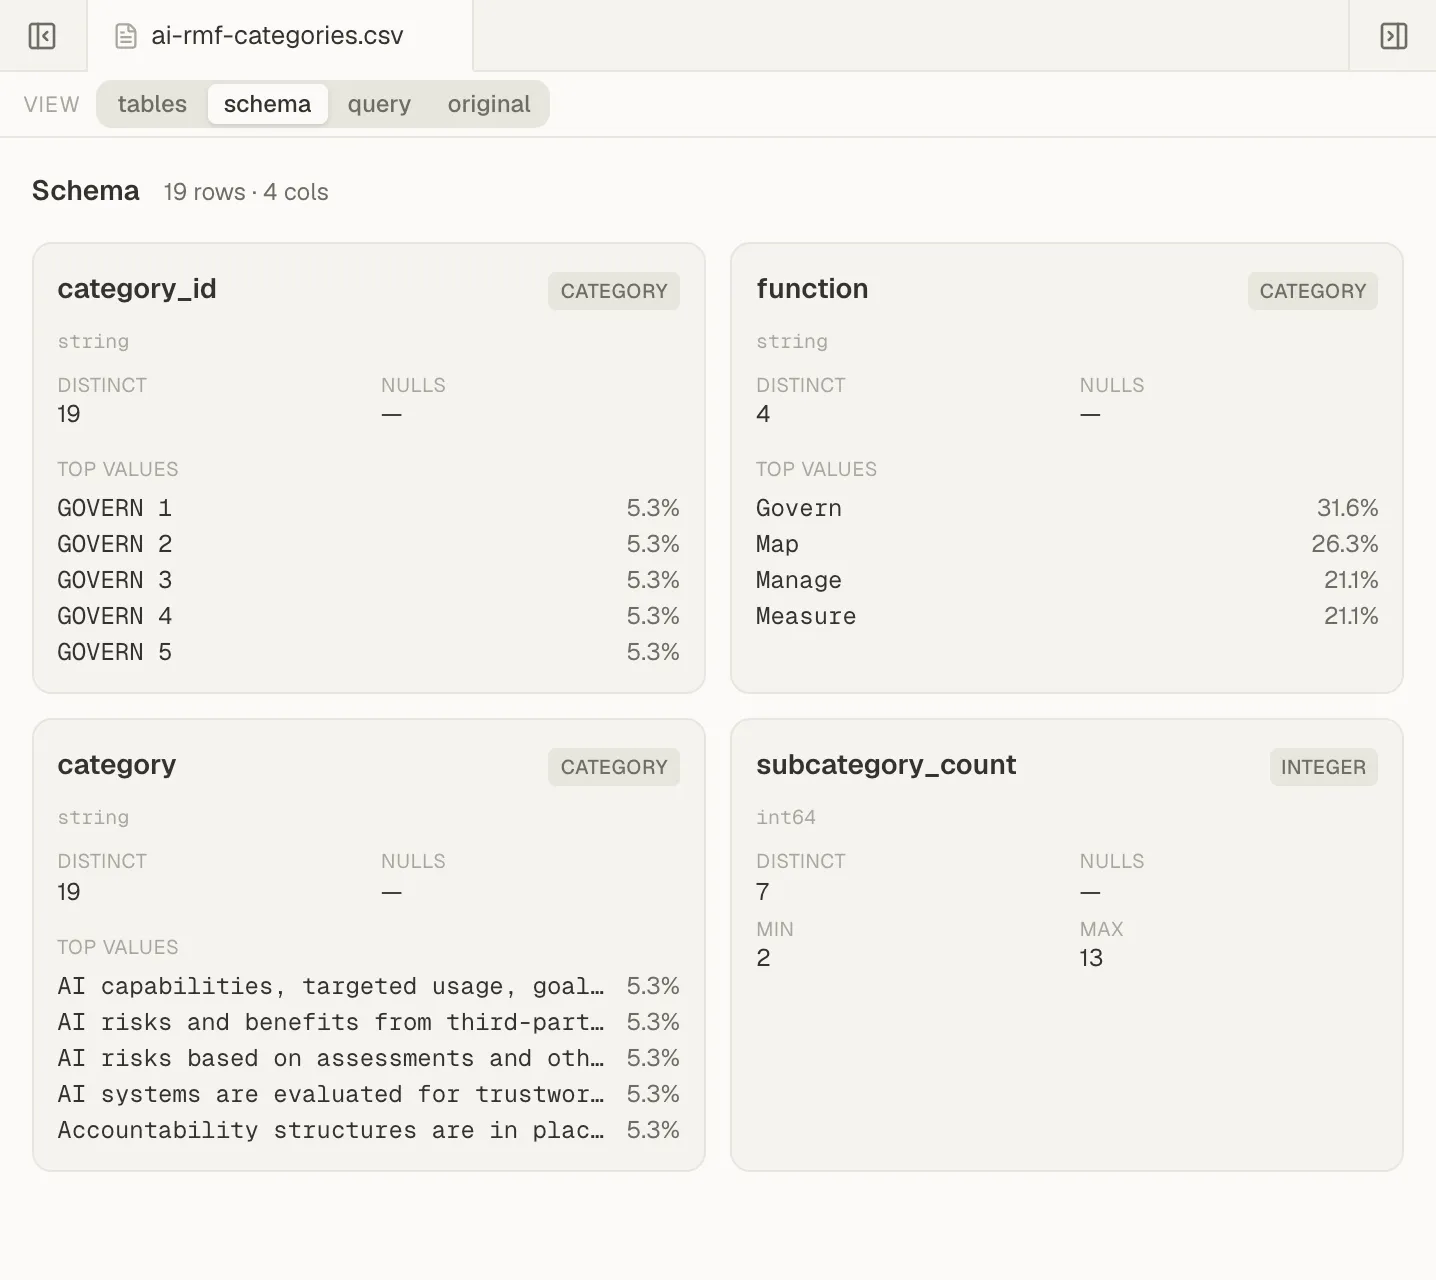Viewport: 1436px width, 1280px height.
Task: Switch to the query view
Action: tap(379, 104)
